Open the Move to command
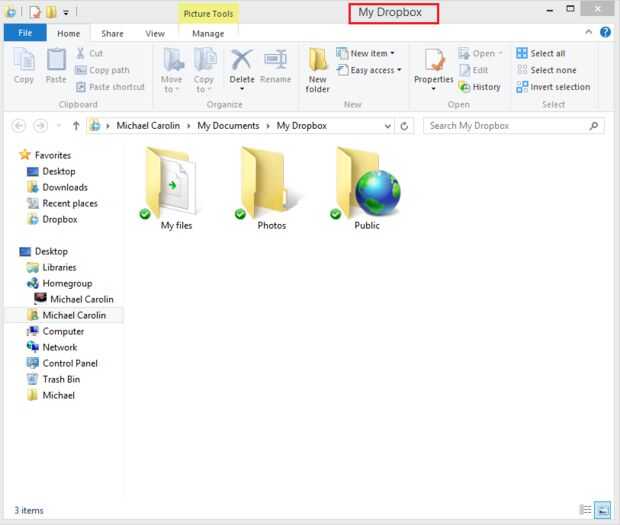This screenshot has width=620, height=525. coord(172,70)
